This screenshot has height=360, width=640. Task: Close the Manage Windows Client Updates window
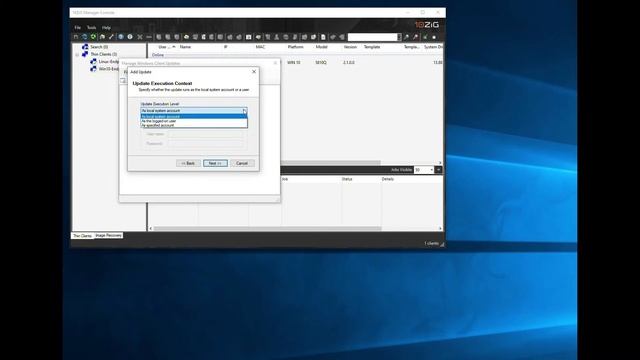[x=275, y=63]
